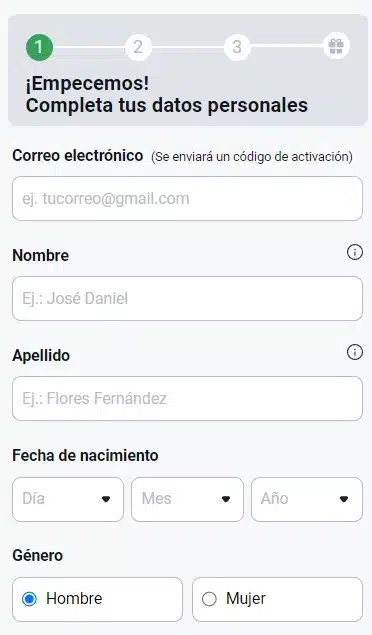Click the step 2 circle

pos(138,47)
